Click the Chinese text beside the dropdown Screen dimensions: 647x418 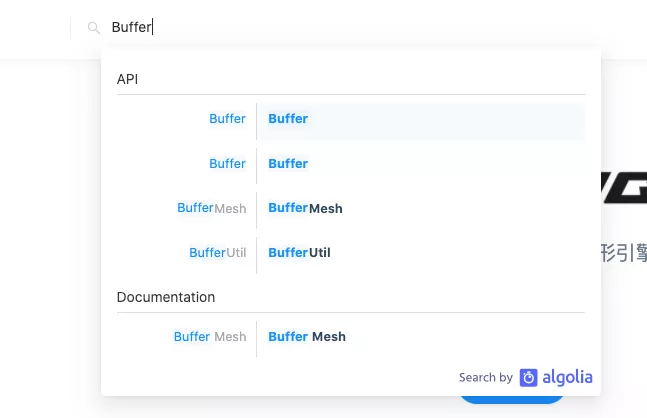pos(624,252)
